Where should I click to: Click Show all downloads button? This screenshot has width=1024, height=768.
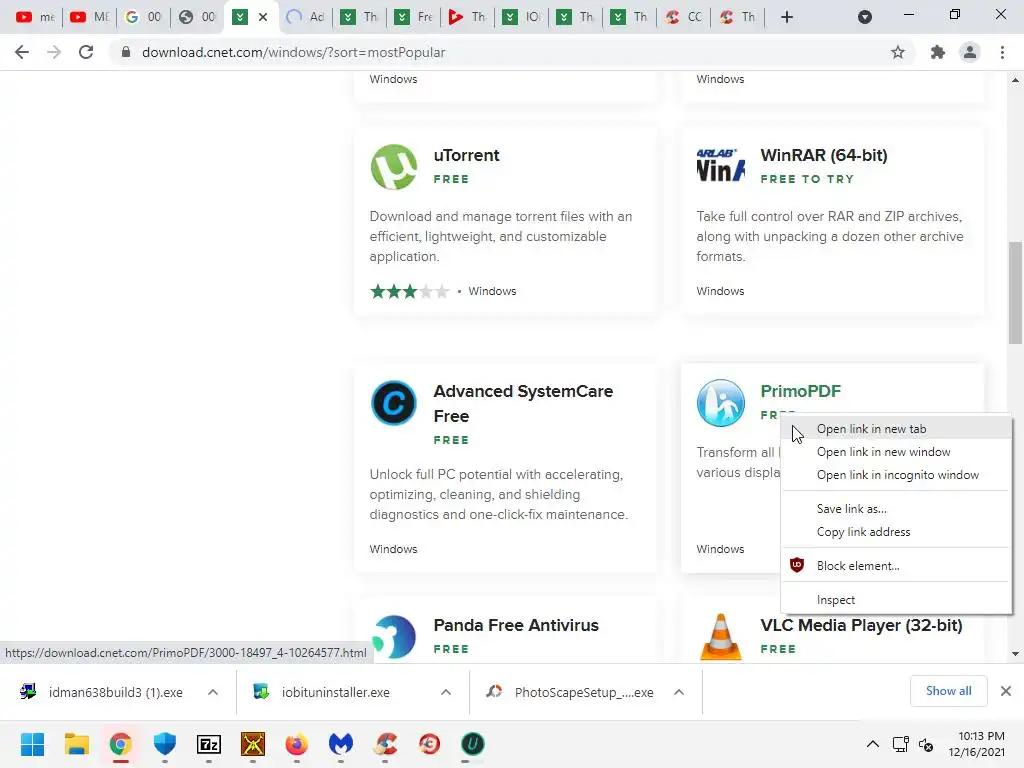click(948, 691)
